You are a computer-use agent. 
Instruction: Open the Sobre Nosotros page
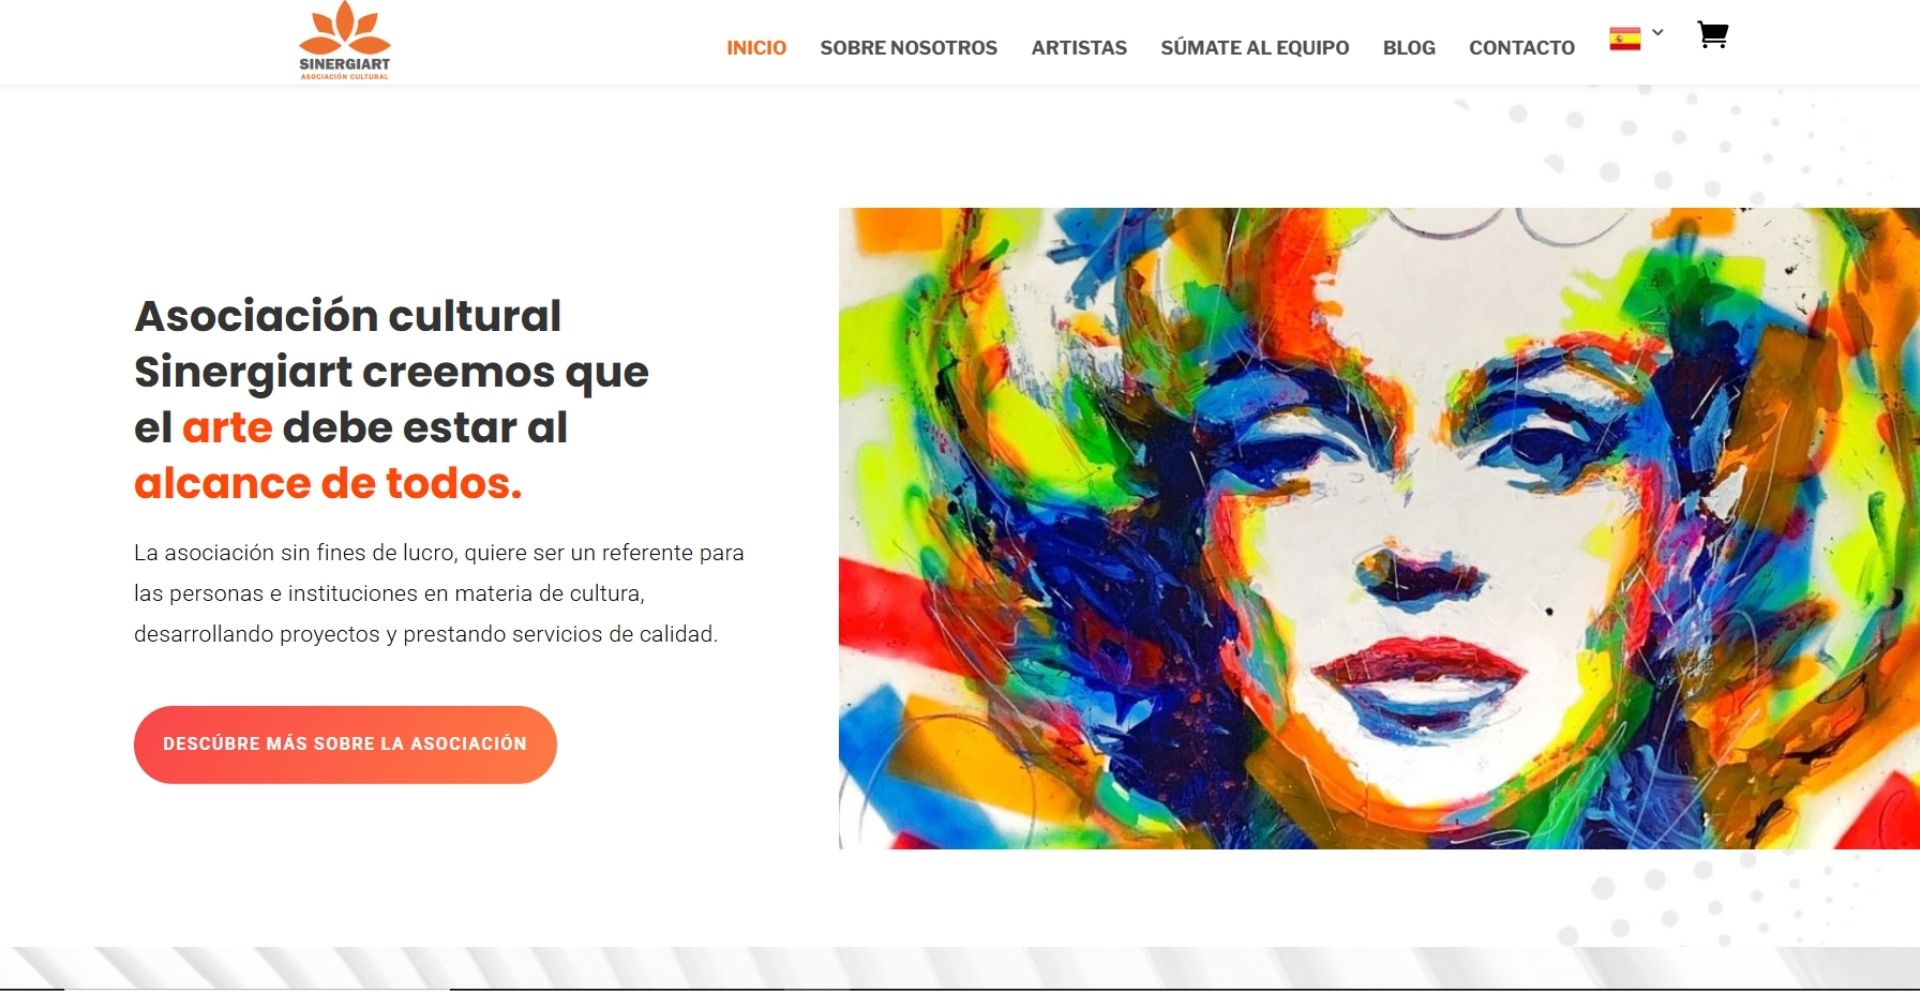908,47
